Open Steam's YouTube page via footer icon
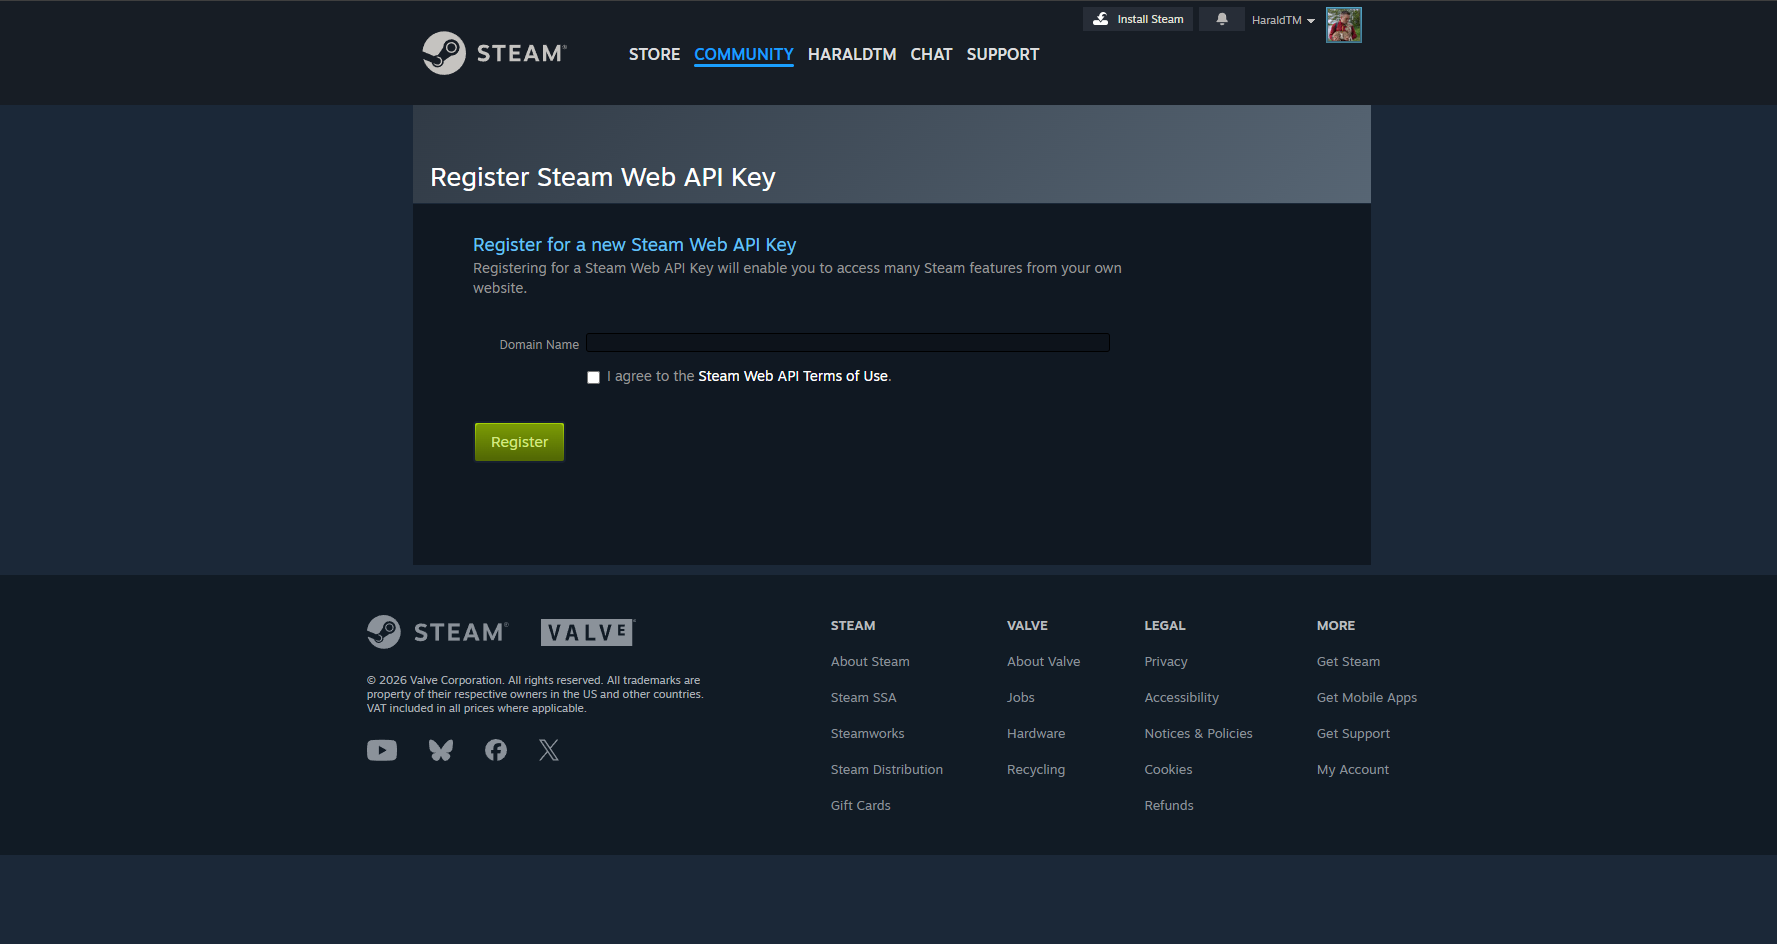The width and height of the screenshot is (1777, 944). (x=382, y=749)
